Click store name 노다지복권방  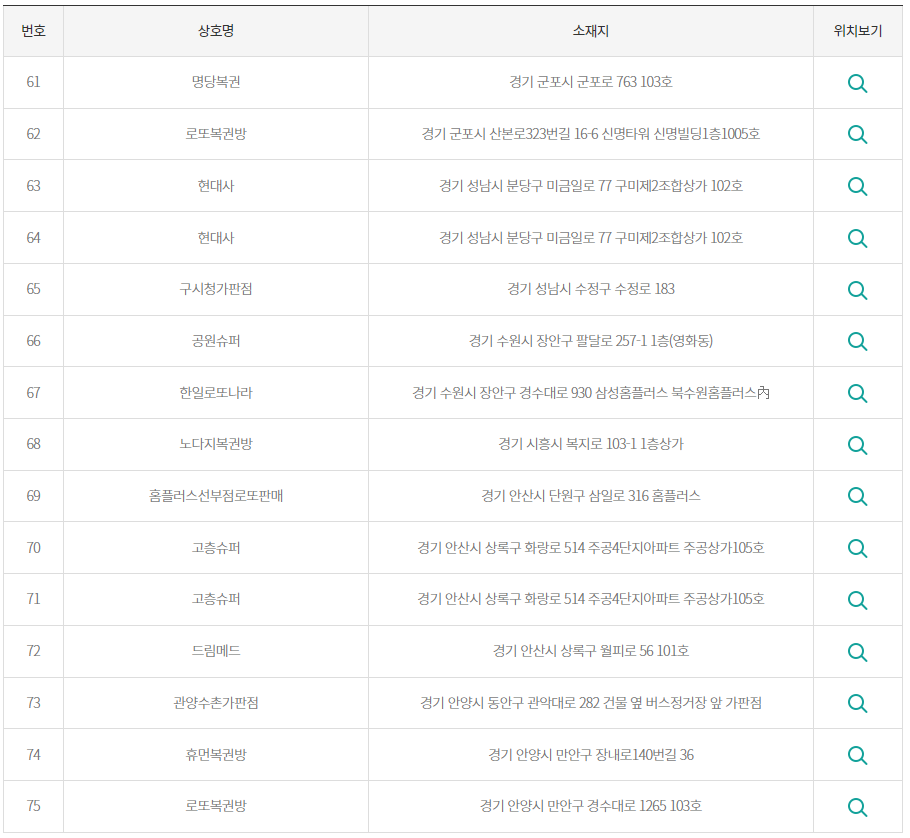click(216, 444)
